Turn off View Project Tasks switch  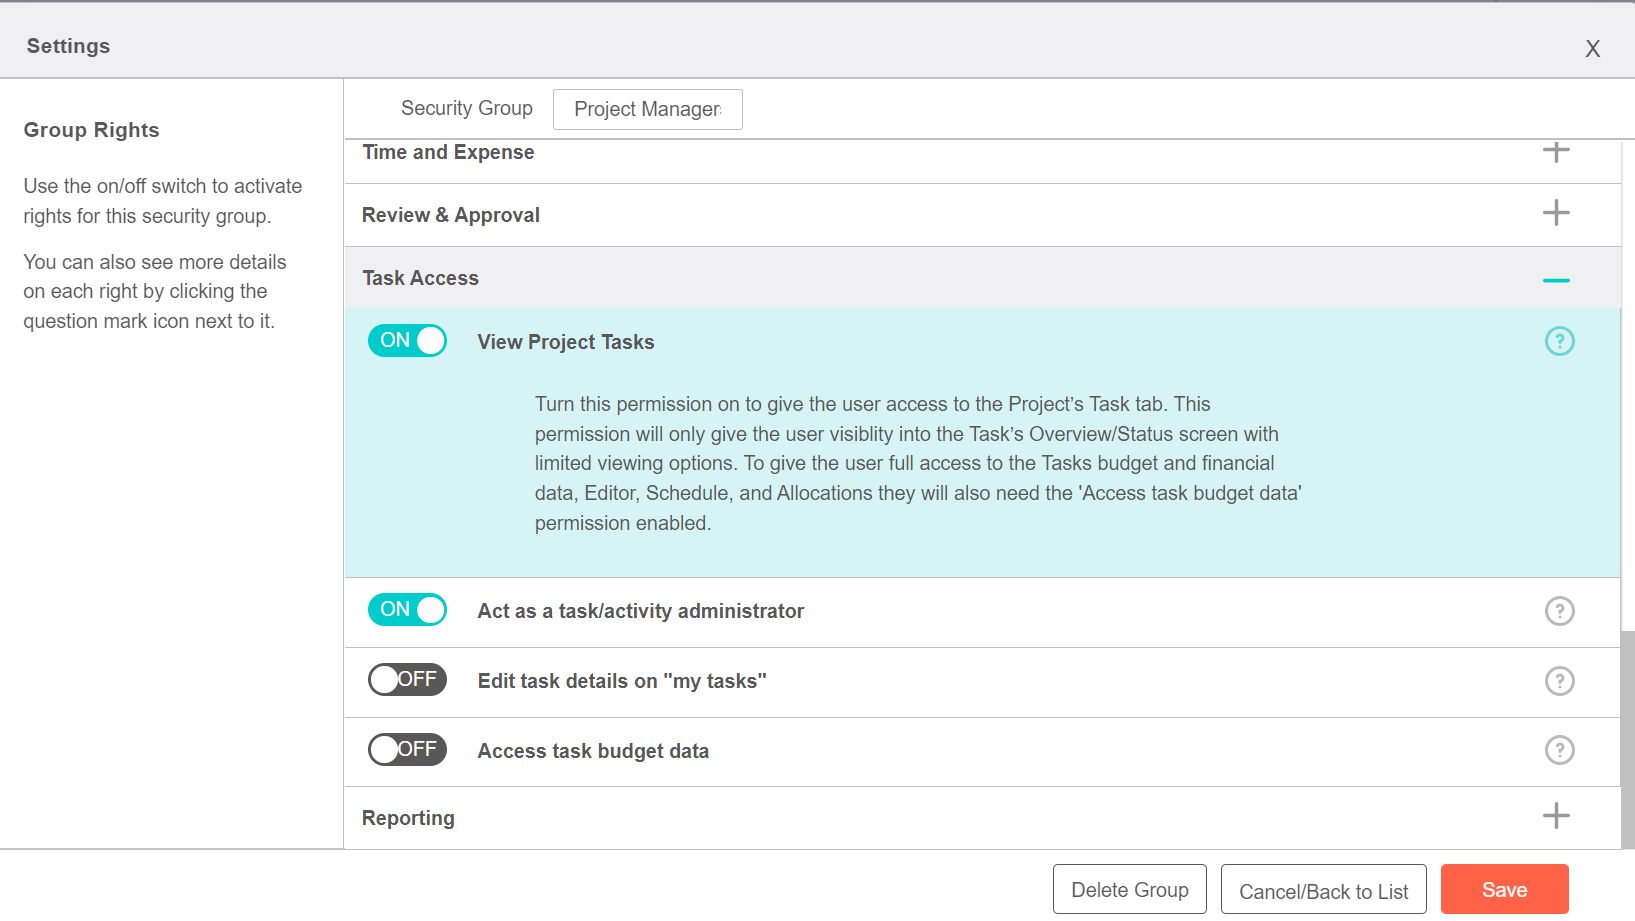point(407,341)
